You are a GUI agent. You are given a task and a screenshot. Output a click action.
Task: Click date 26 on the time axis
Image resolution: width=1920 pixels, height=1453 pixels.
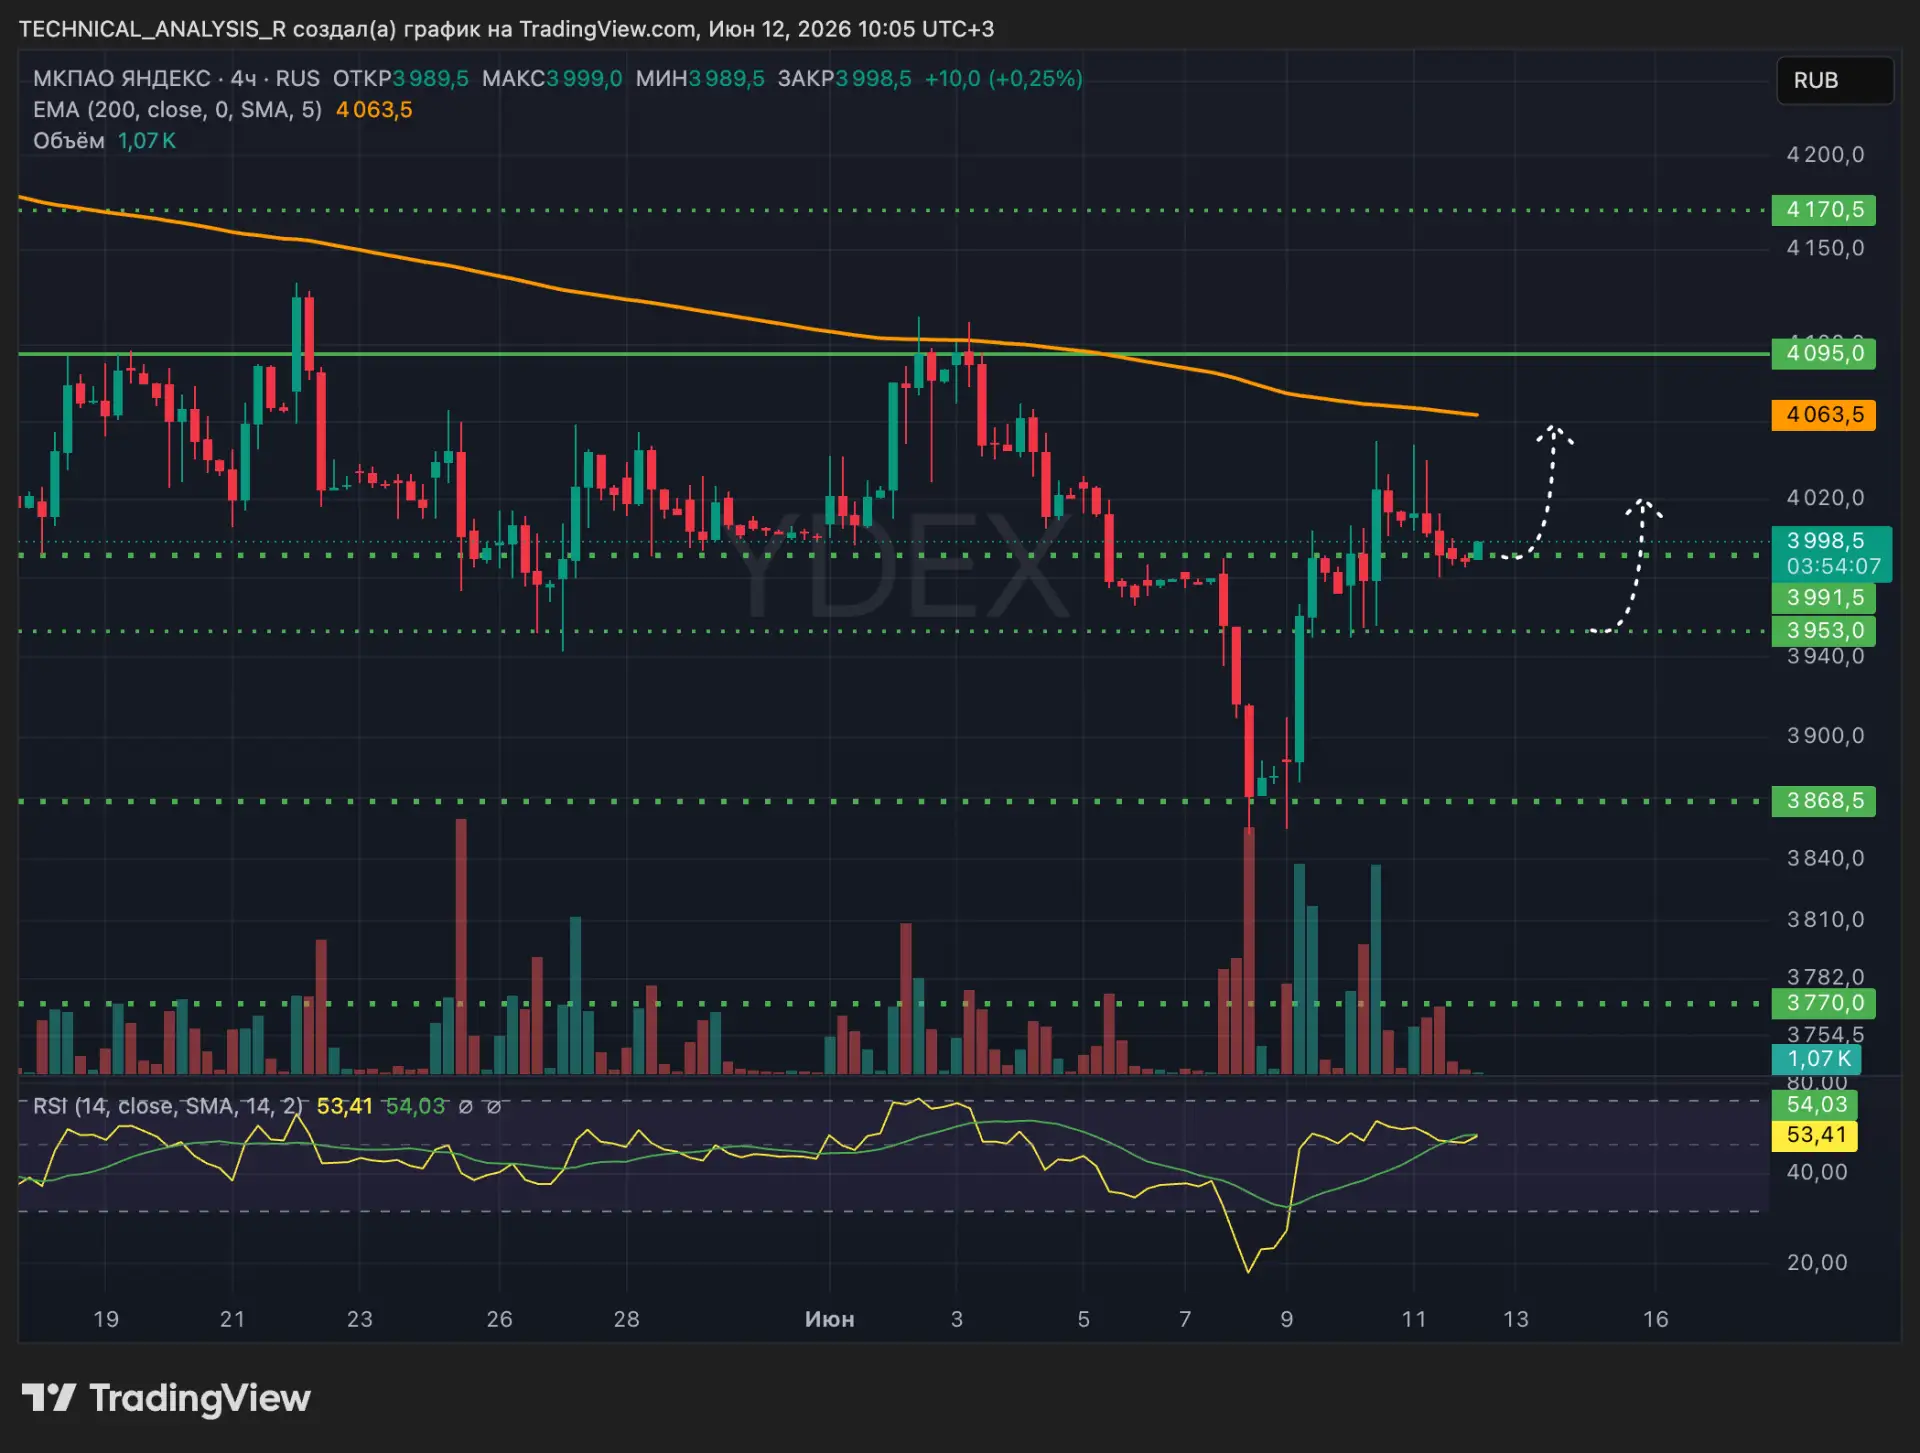(499, 1319)
